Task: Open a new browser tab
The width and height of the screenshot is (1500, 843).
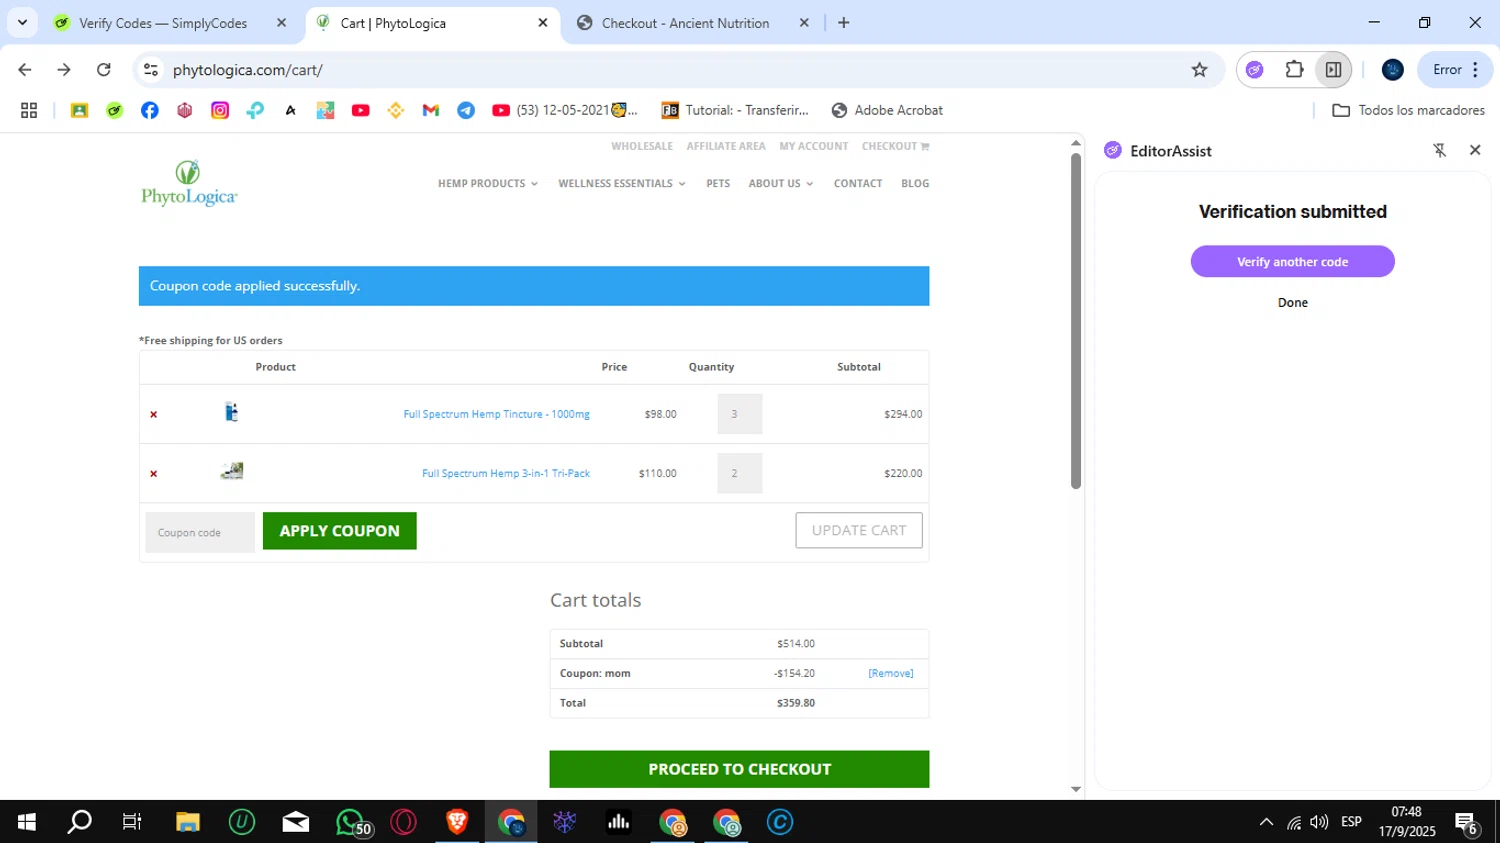Action: coord(844,23)
